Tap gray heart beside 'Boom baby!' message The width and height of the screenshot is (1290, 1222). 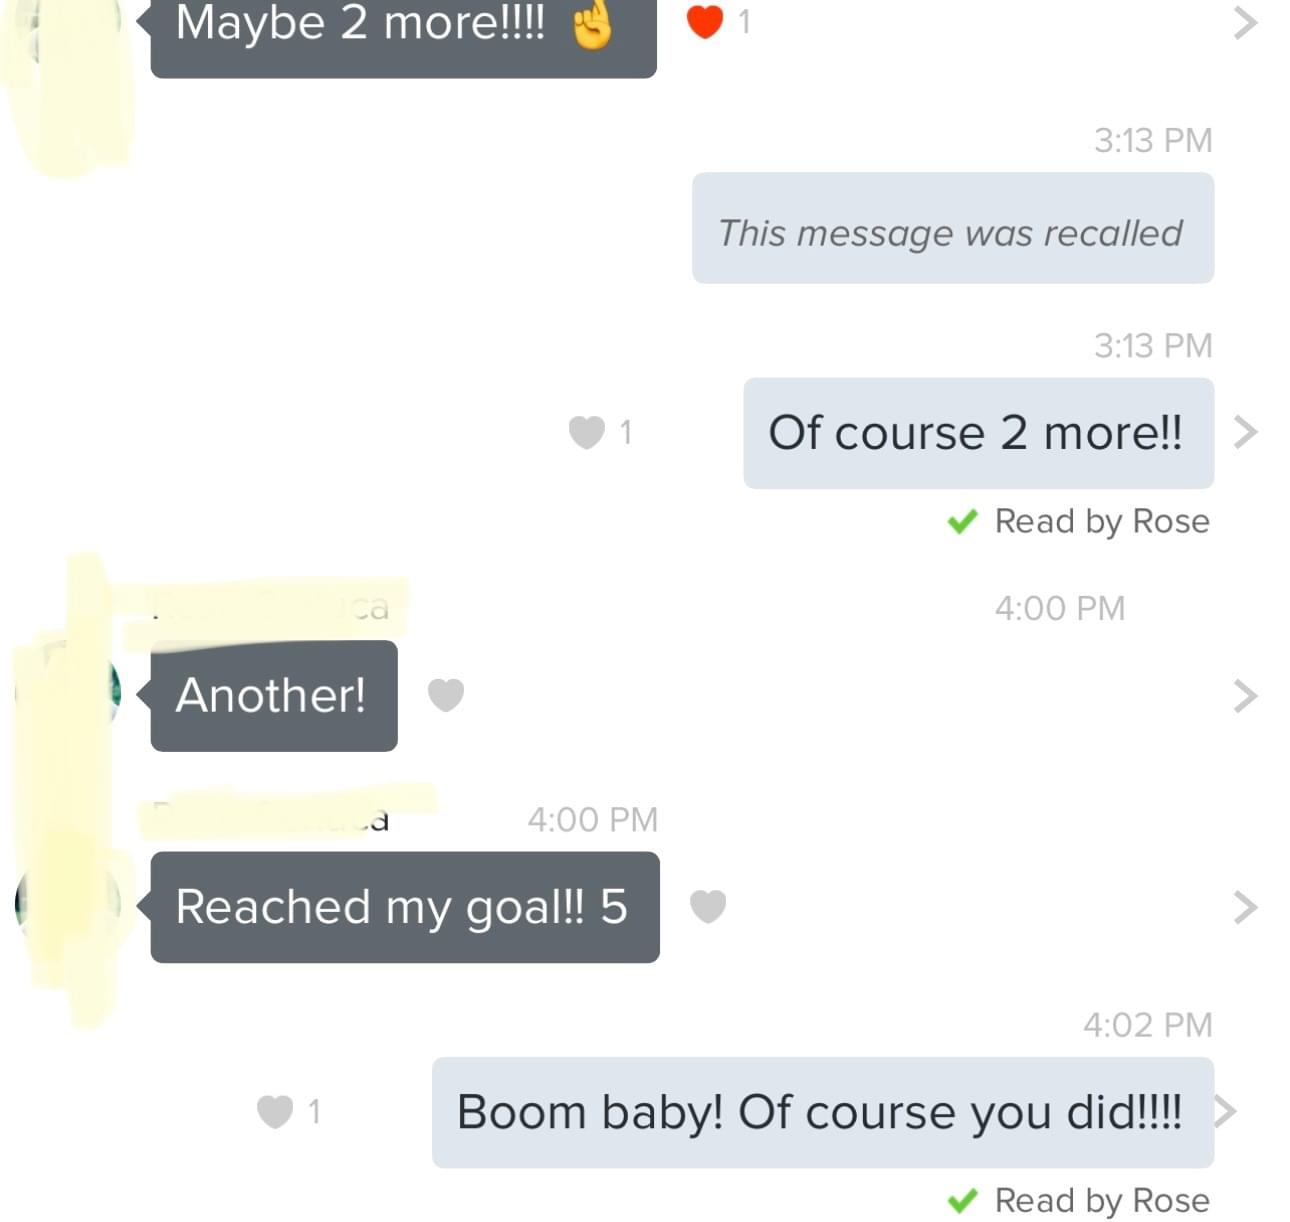(275, 1111)
